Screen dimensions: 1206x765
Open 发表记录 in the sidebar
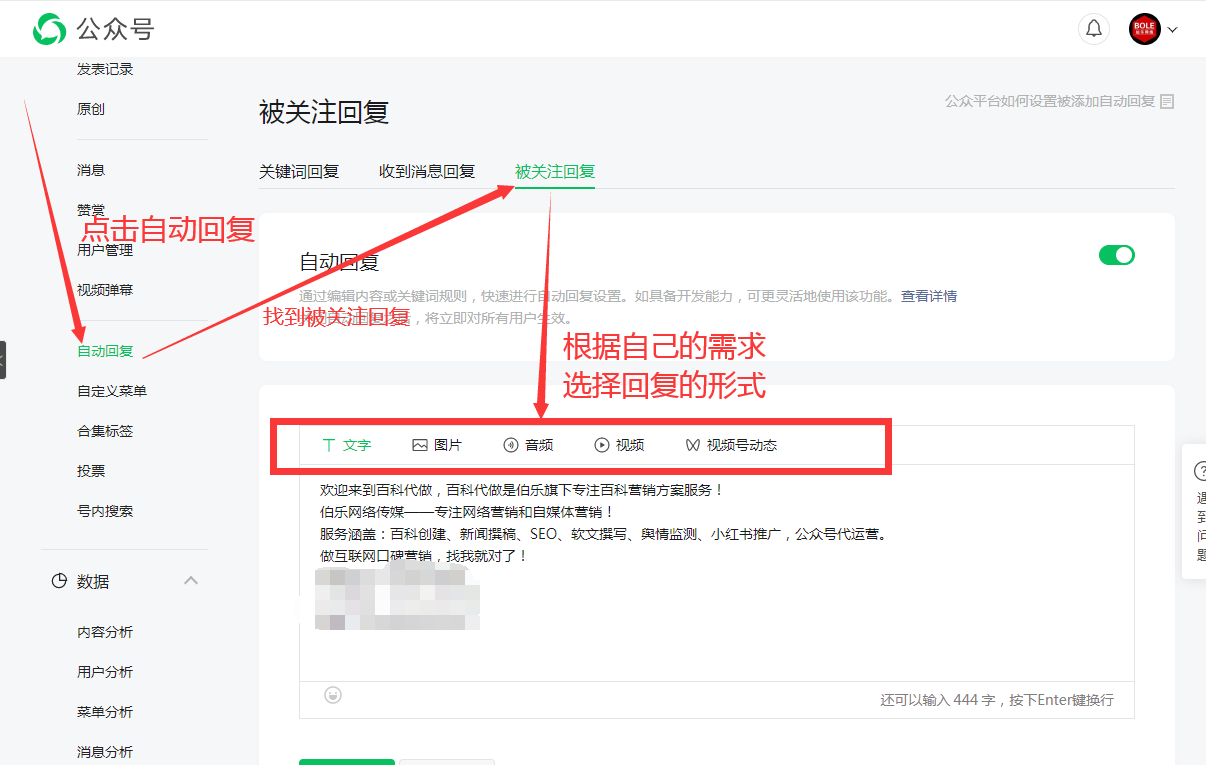click(x=105, y=69)
